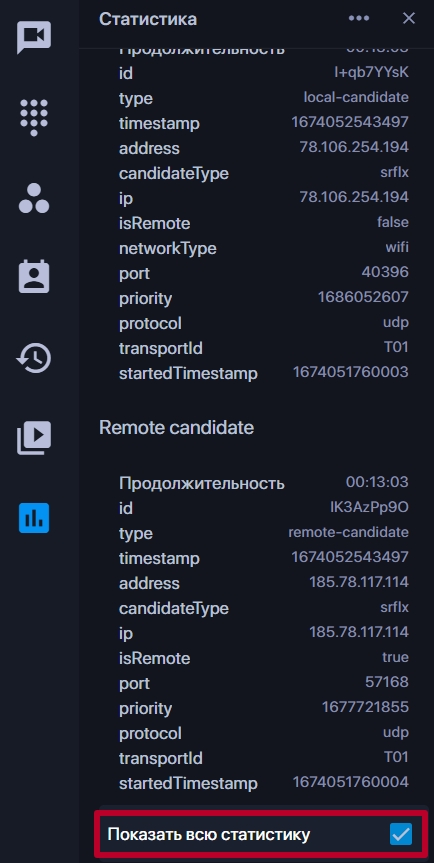Select the statistics bar chart icon
The width and height of the screenshot is (434, 863).
click(34, 518)
